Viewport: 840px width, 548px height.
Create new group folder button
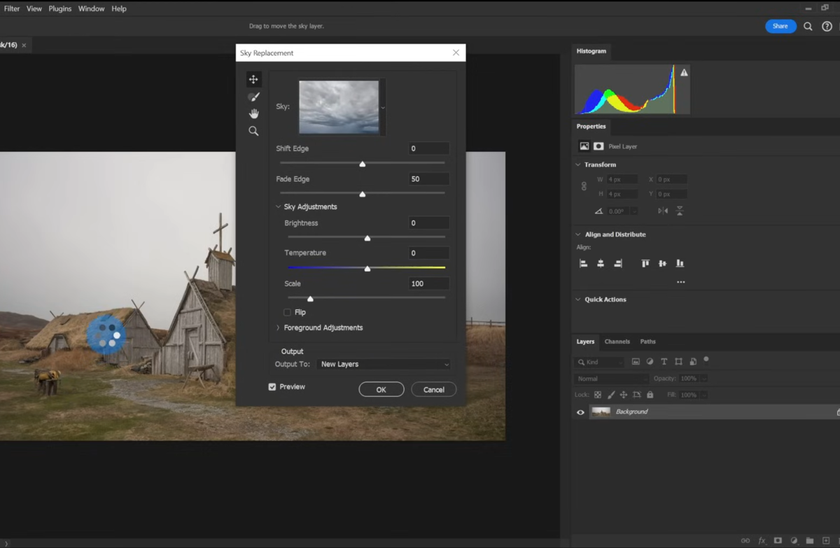(x=810, y=541)
